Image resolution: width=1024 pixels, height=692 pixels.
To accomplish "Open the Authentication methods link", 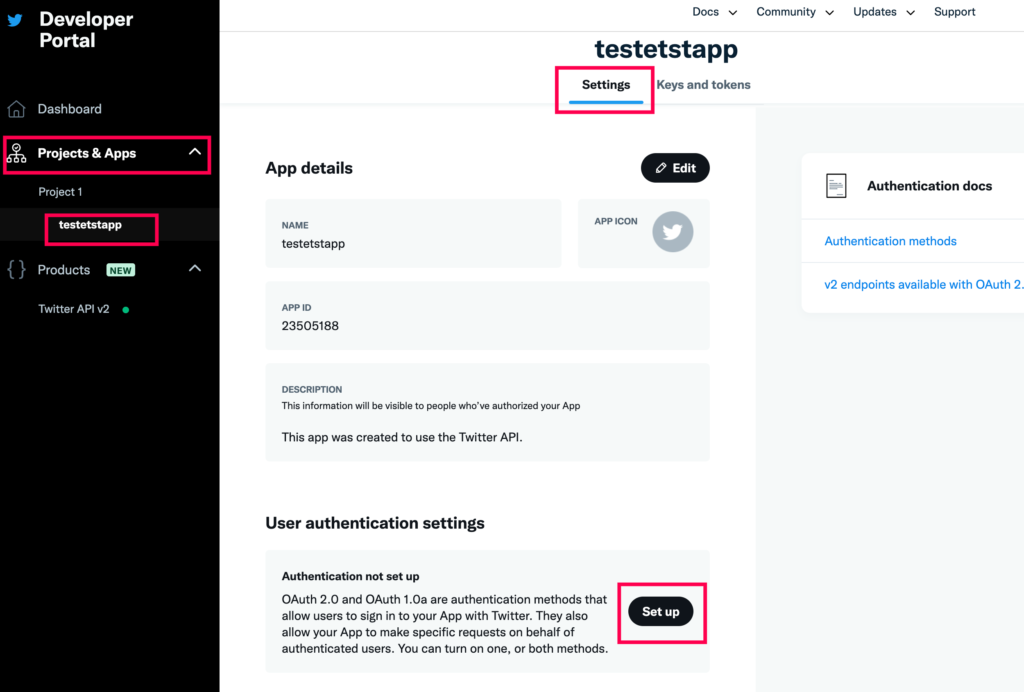I will (890, 241).
